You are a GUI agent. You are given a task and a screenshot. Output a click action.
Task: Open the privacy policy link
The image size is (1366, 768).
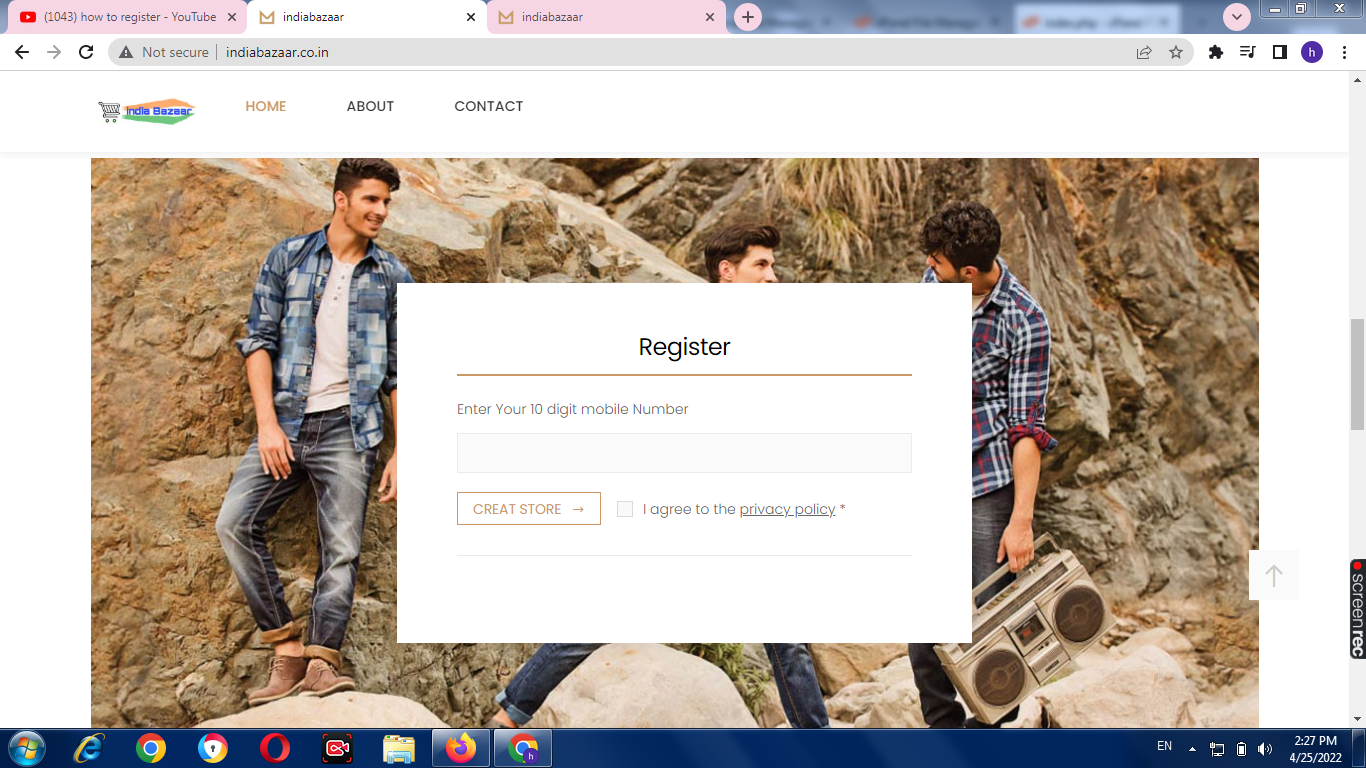pyautogui.click(x=787, y=509)
